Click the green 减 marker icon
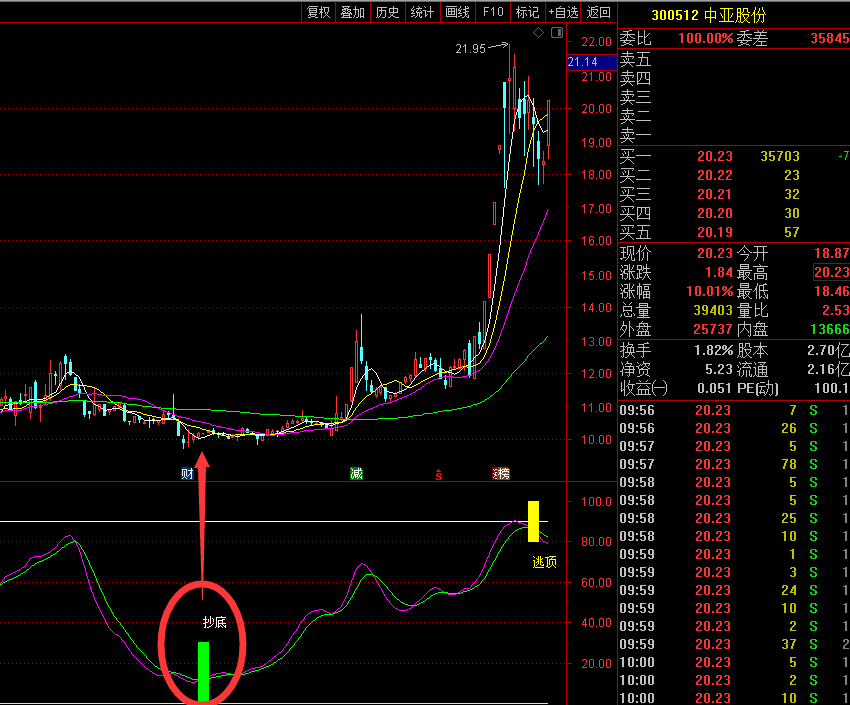The height and width of the screenshot is (705, 850). (356, 474)
